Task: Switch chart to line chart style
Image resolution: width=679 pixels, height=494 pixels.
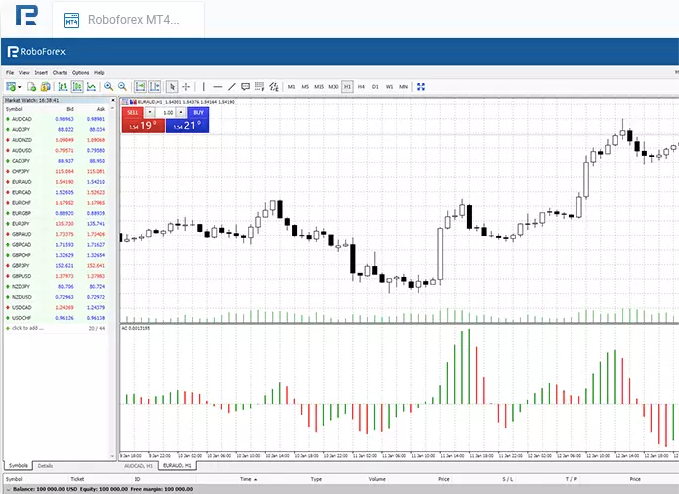Action: point(90,87)
